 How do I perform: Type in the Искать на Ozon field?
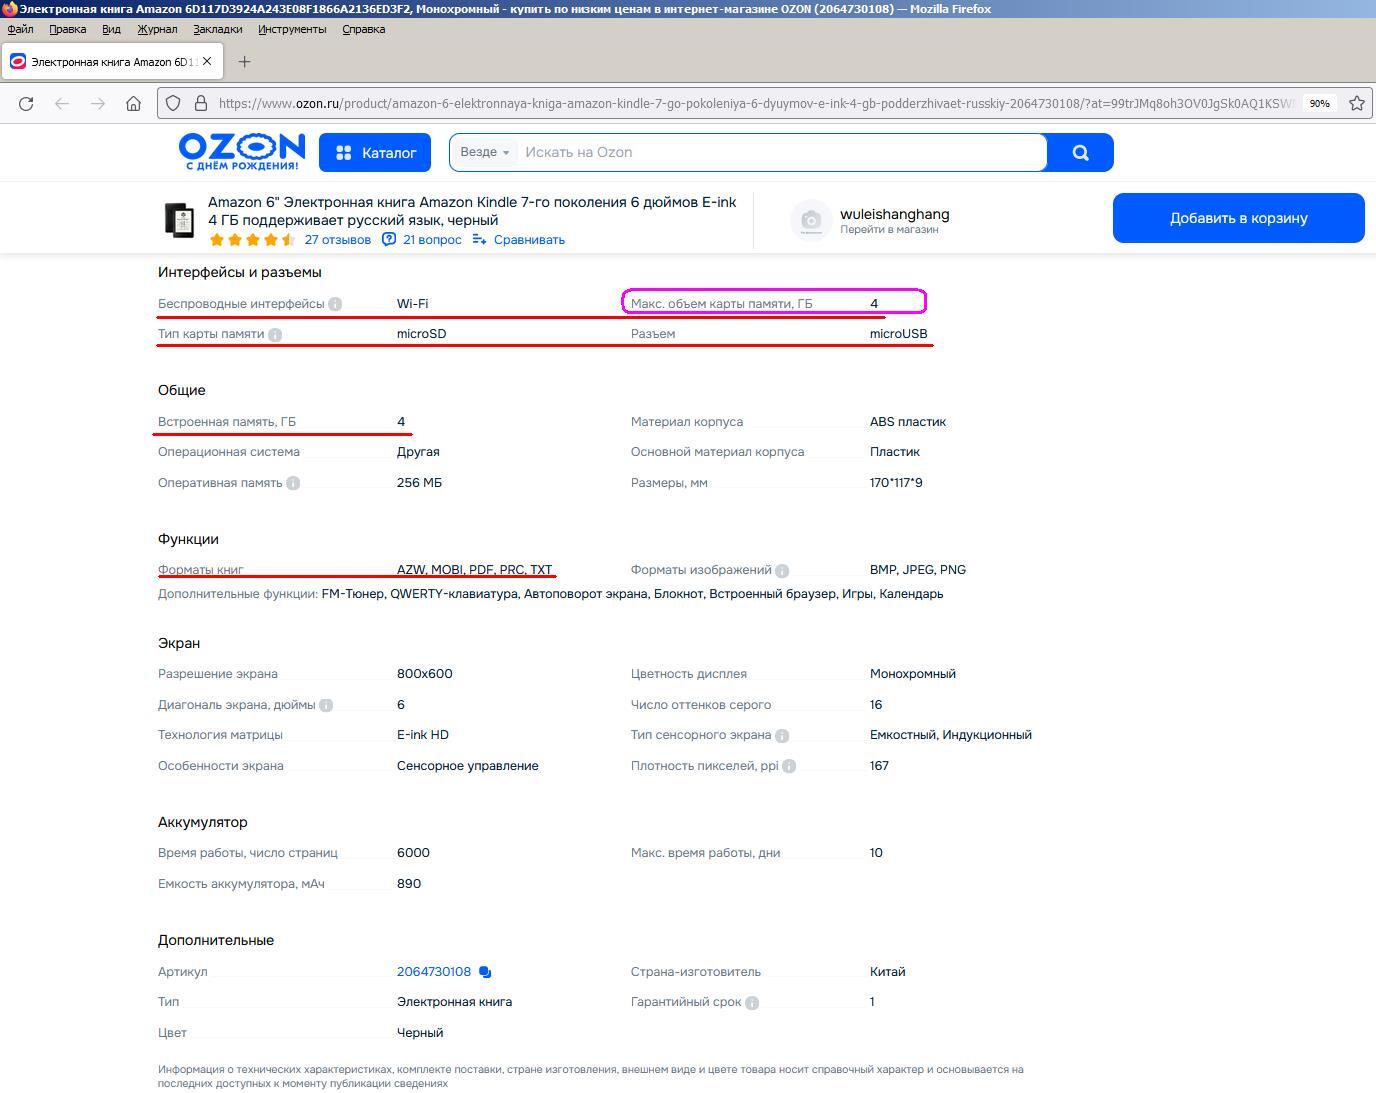[780, 153]
